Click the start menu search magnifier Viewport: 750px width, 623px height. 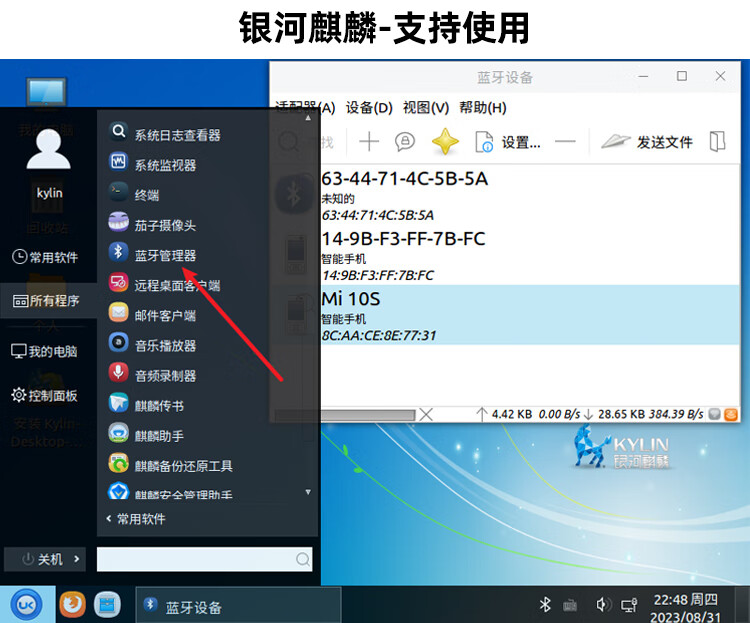click(x=303, y=559)
